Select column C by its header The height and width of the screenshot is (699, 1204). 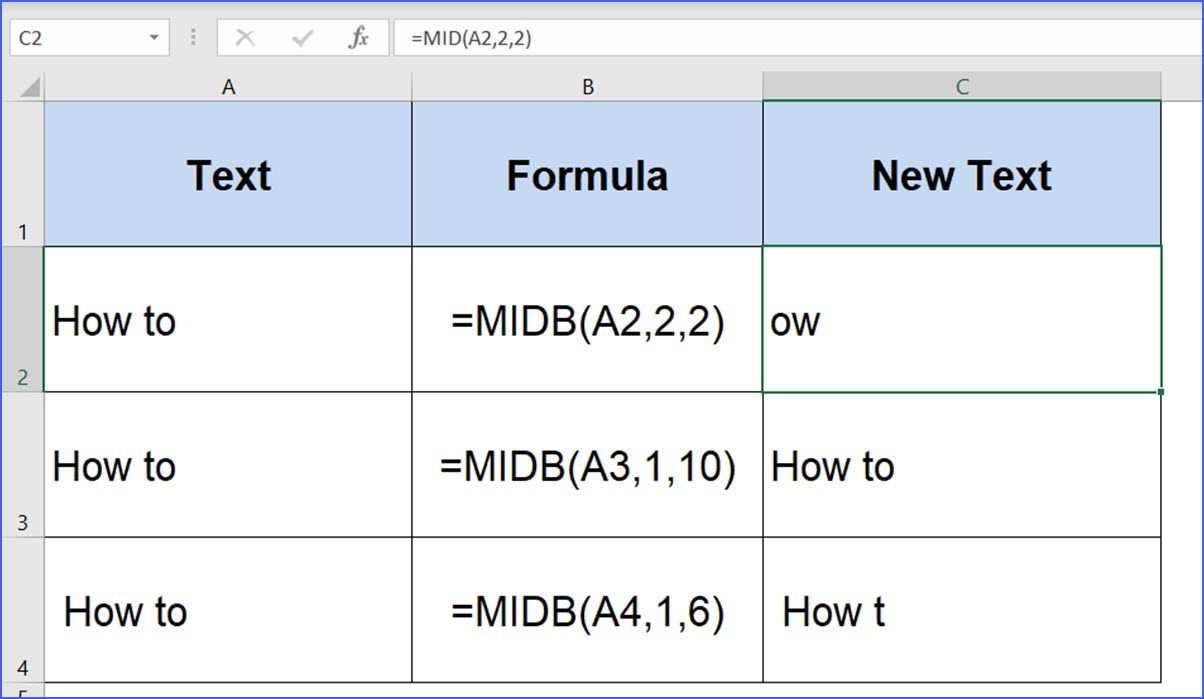tap(961, 88)
